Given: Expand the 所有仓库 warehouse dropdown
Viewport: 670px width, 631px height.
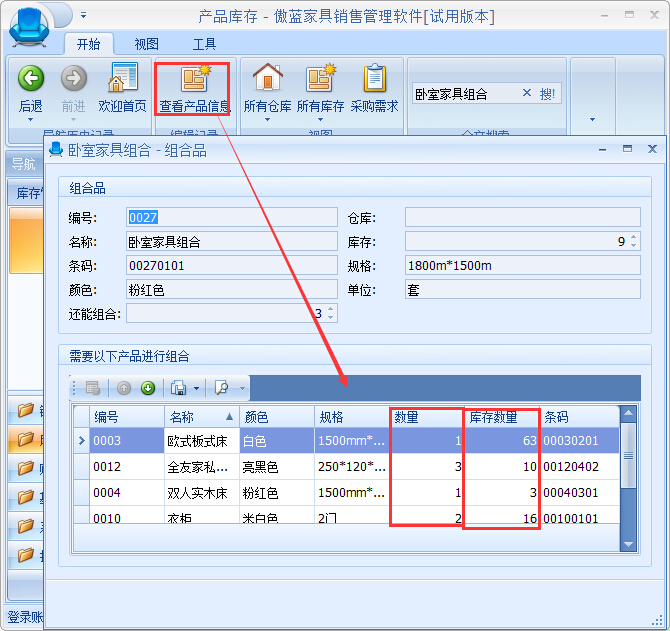Looking at the screenshot, I should [x=268, y=120].
